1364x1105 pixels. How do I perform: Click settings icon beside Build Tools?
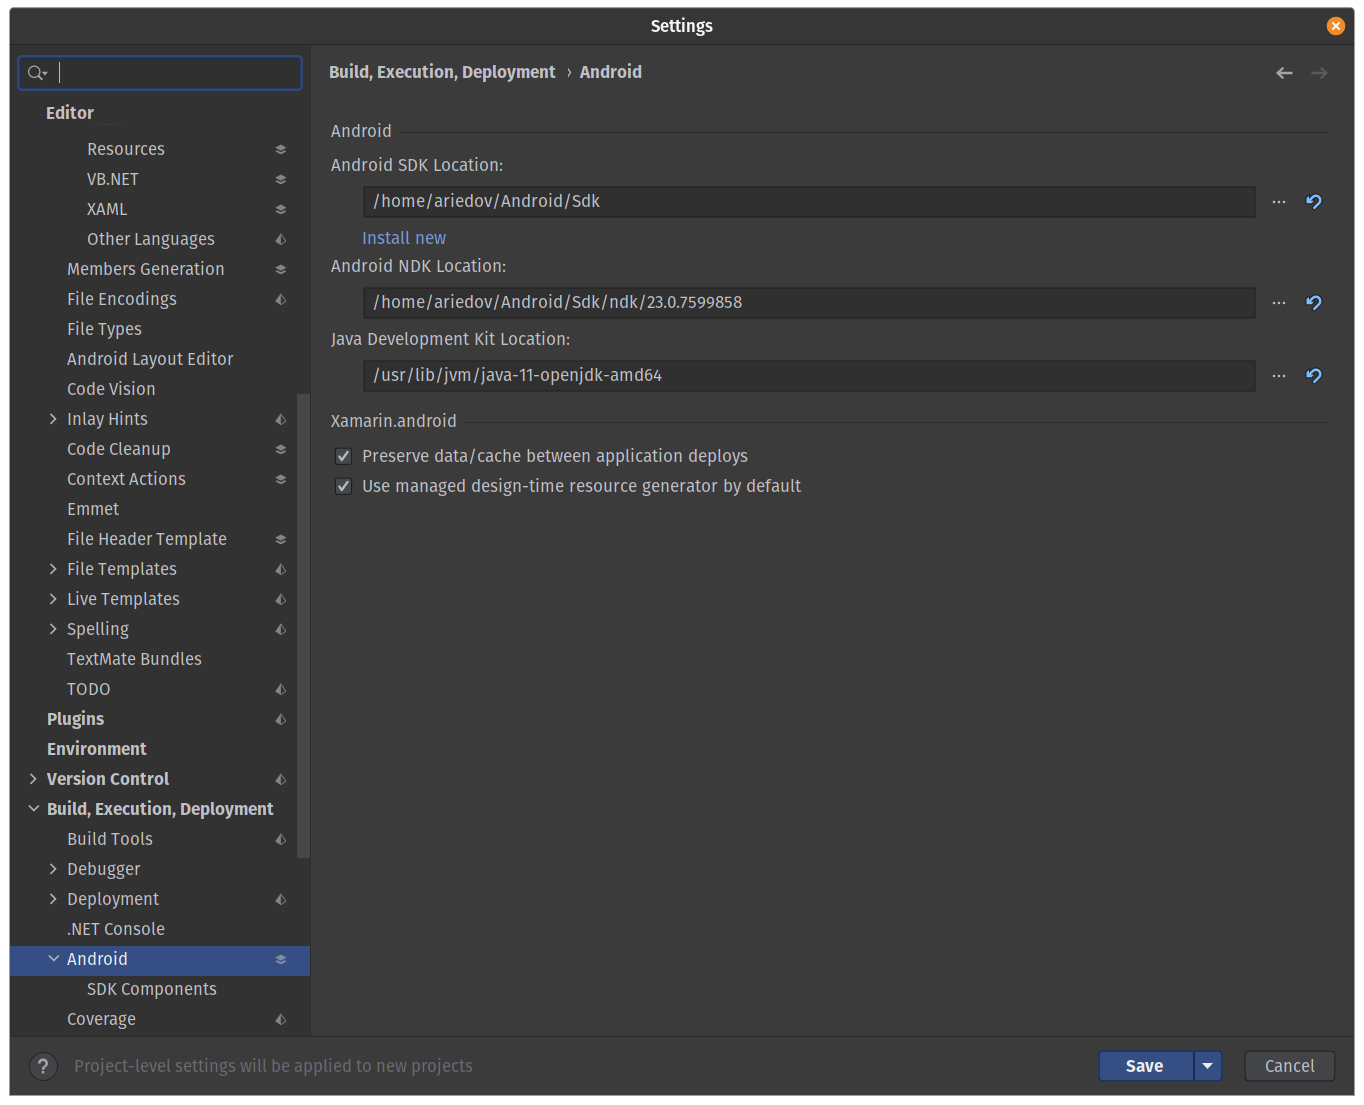click(281, 839)
